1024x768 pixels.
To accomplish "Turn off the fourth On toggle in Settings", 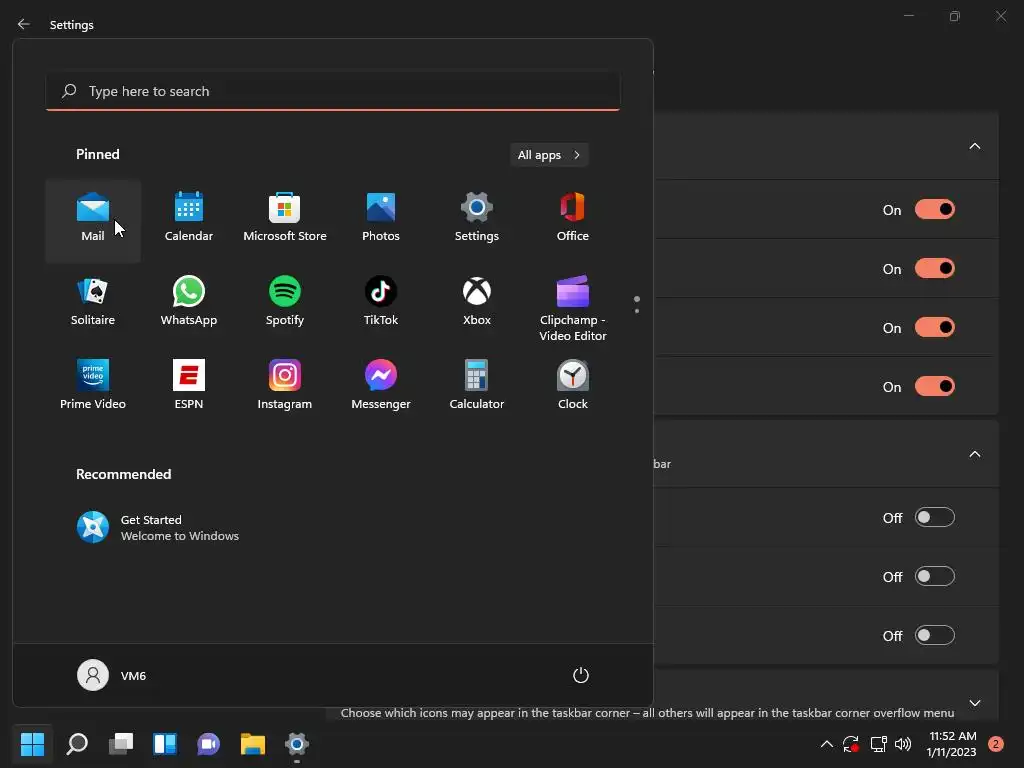I will [935, 387].
